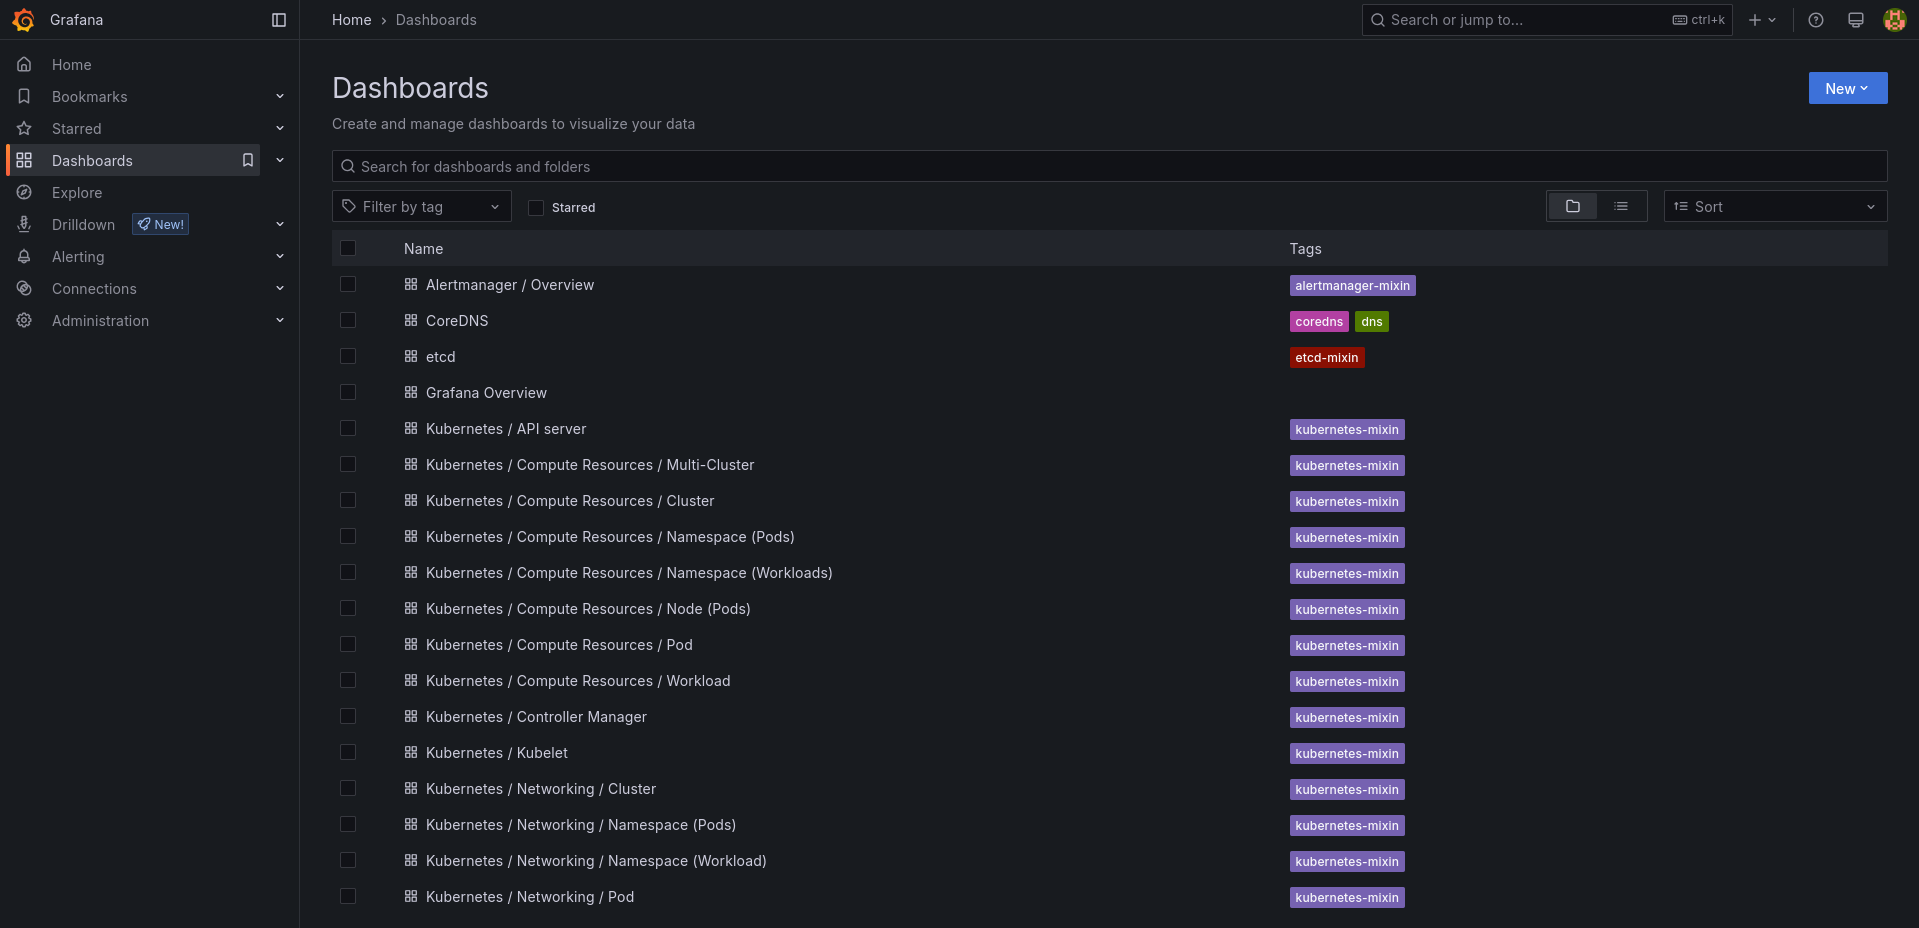Check the Grafana Overview row checkbox
This screenshot has width=1919, height=928.
pyautogui.click(x=348, y=392)
